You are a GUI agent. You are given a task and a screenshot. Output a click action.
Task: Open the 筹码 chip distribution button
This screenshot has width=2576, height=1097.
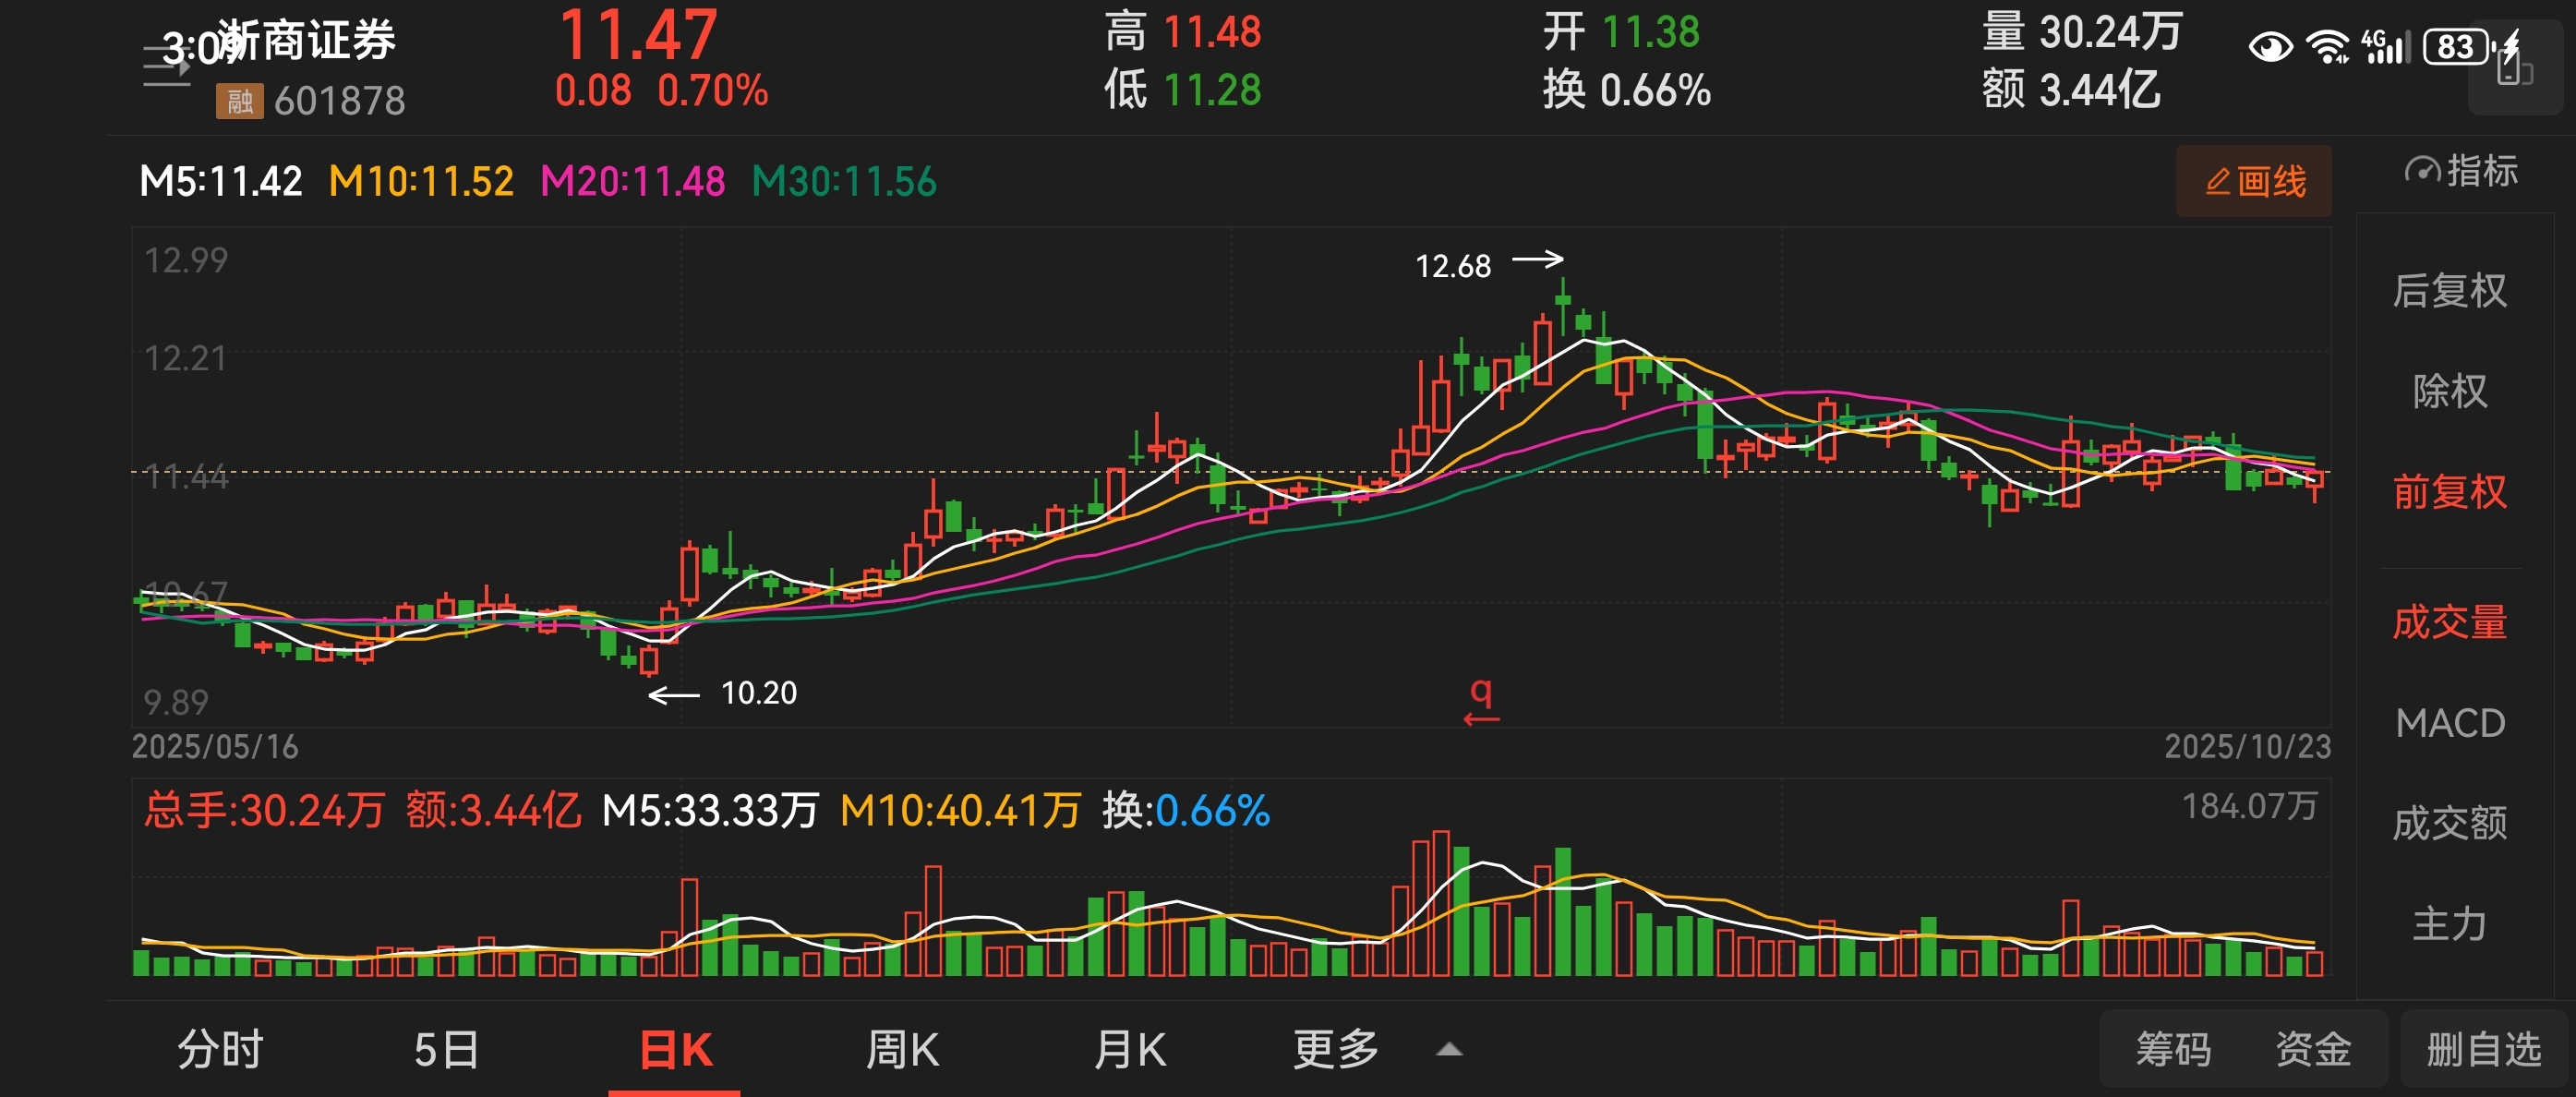2173,1050
